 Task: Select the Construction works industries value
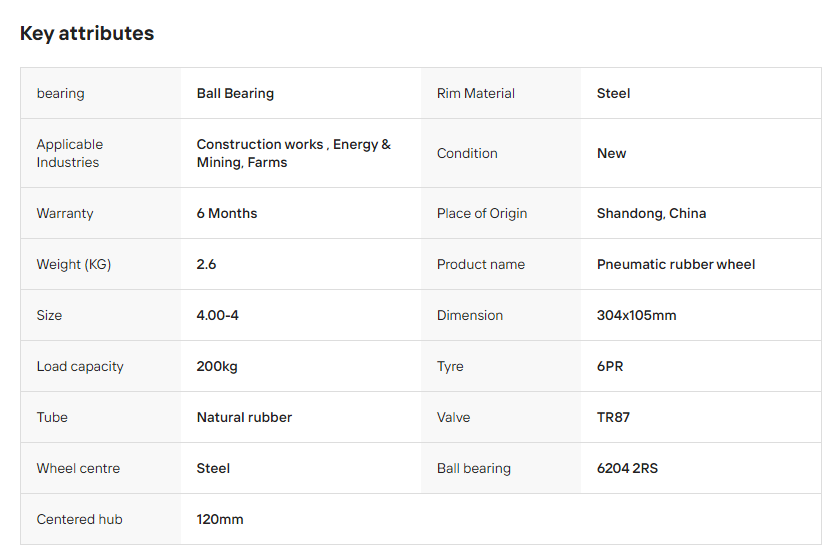(293, 153)
